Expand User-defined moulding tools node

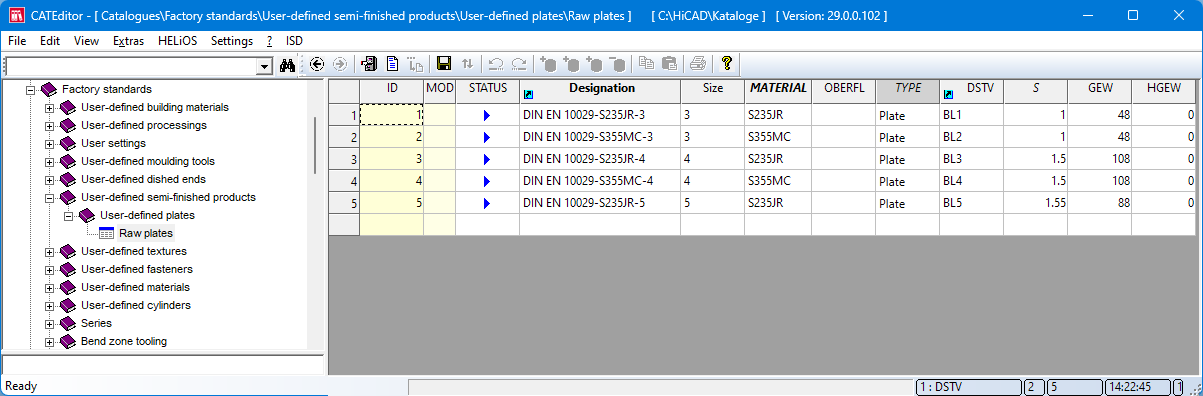(49, 161)
